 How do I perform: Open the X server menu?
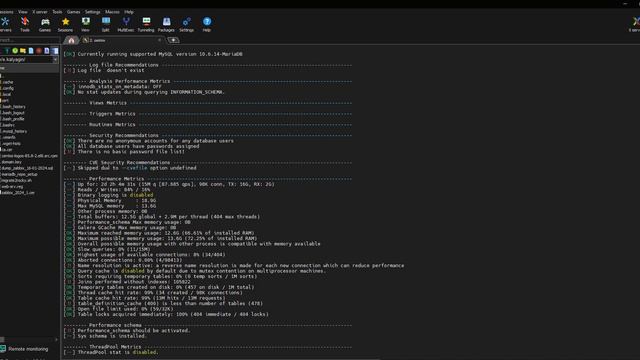tap(40, 12)
